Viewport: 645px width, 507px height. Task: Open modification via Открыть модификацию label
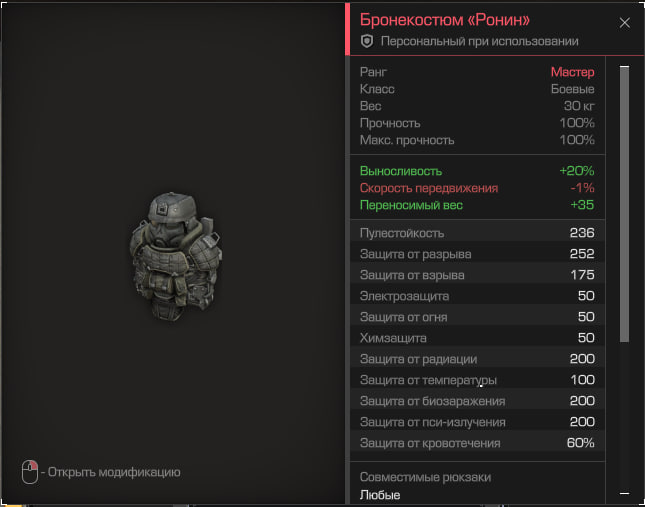point(116,471)
